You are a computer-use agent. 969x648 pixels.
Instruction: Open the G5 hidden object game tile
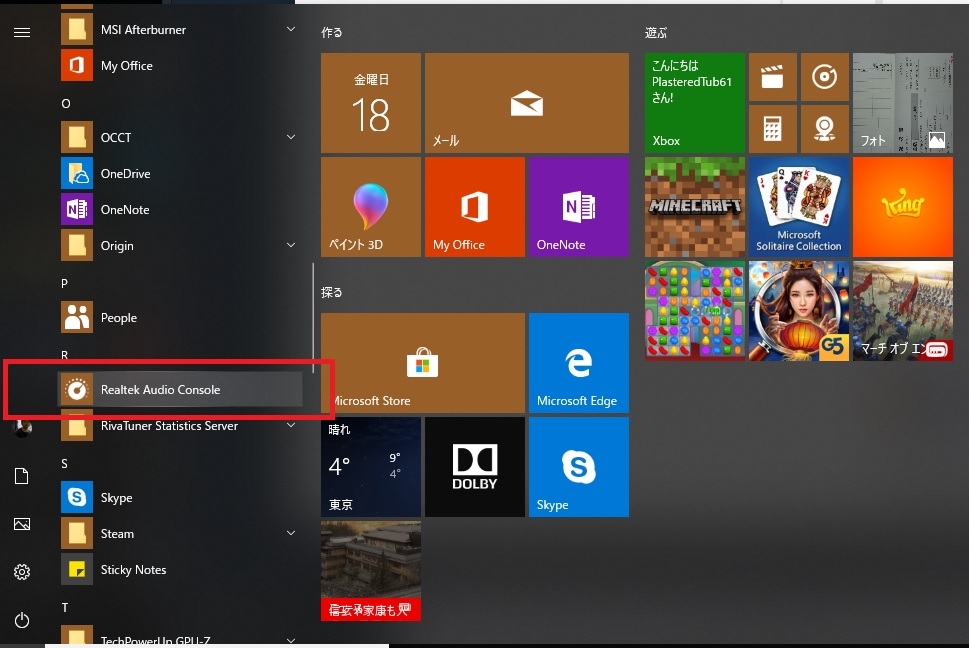pos(798,311)
